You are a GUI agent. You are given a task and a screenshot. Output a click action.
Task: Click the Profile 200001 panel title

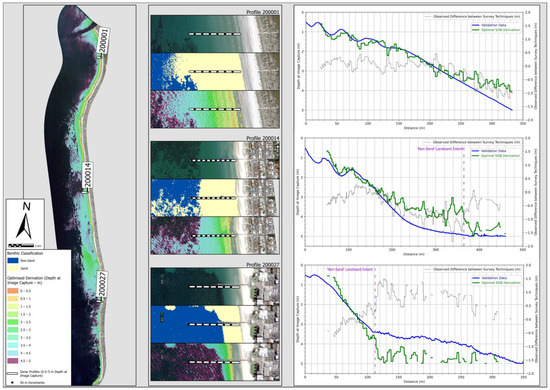pos(262,12)
